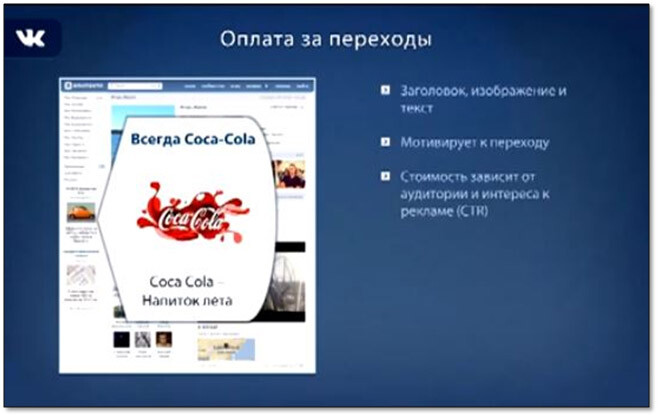Click the VKontakte logo in page header

pos(84,86)
